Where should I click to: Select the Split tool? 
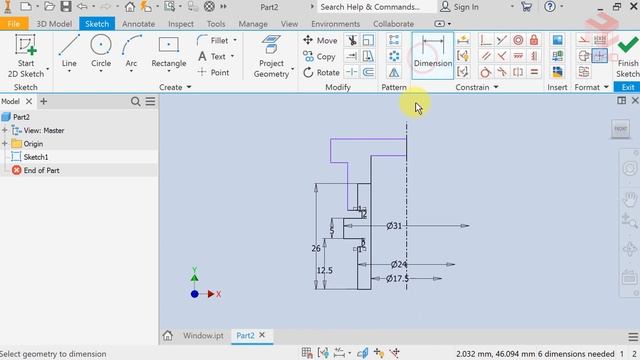click(351, 73)
